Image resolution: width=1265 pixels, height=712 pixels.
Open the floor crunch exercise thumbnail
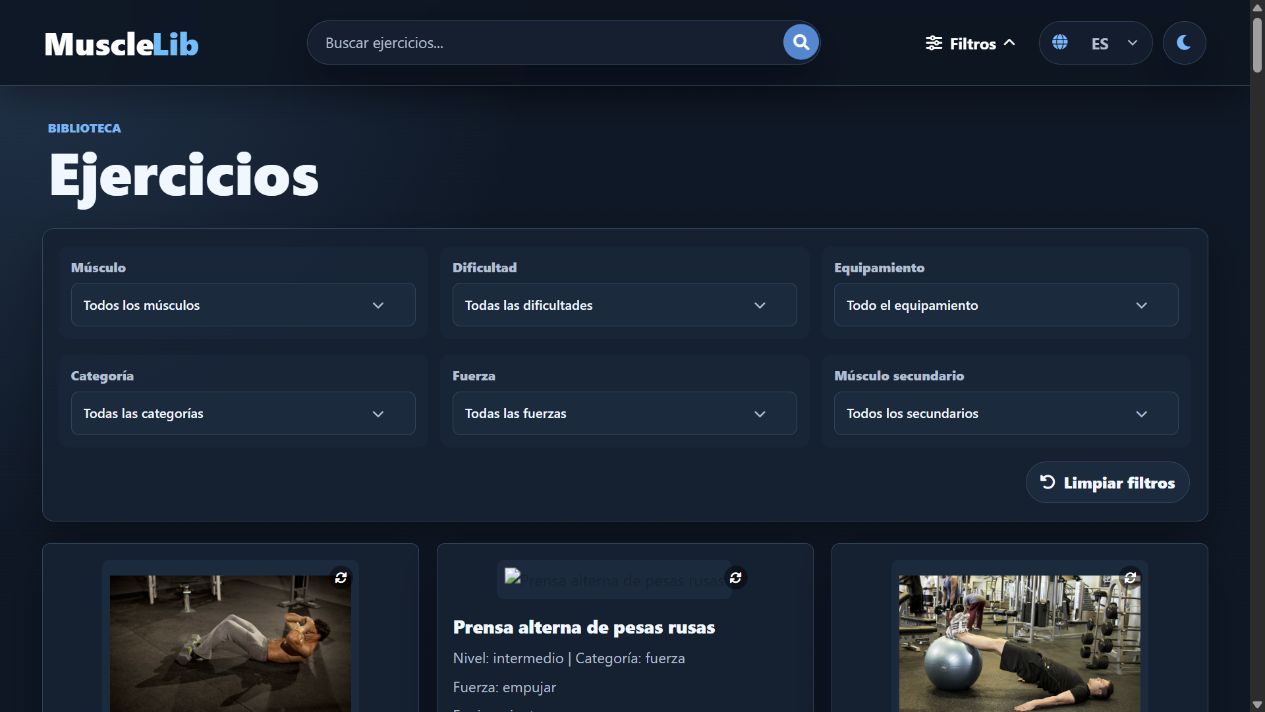(x=230, y=643)
